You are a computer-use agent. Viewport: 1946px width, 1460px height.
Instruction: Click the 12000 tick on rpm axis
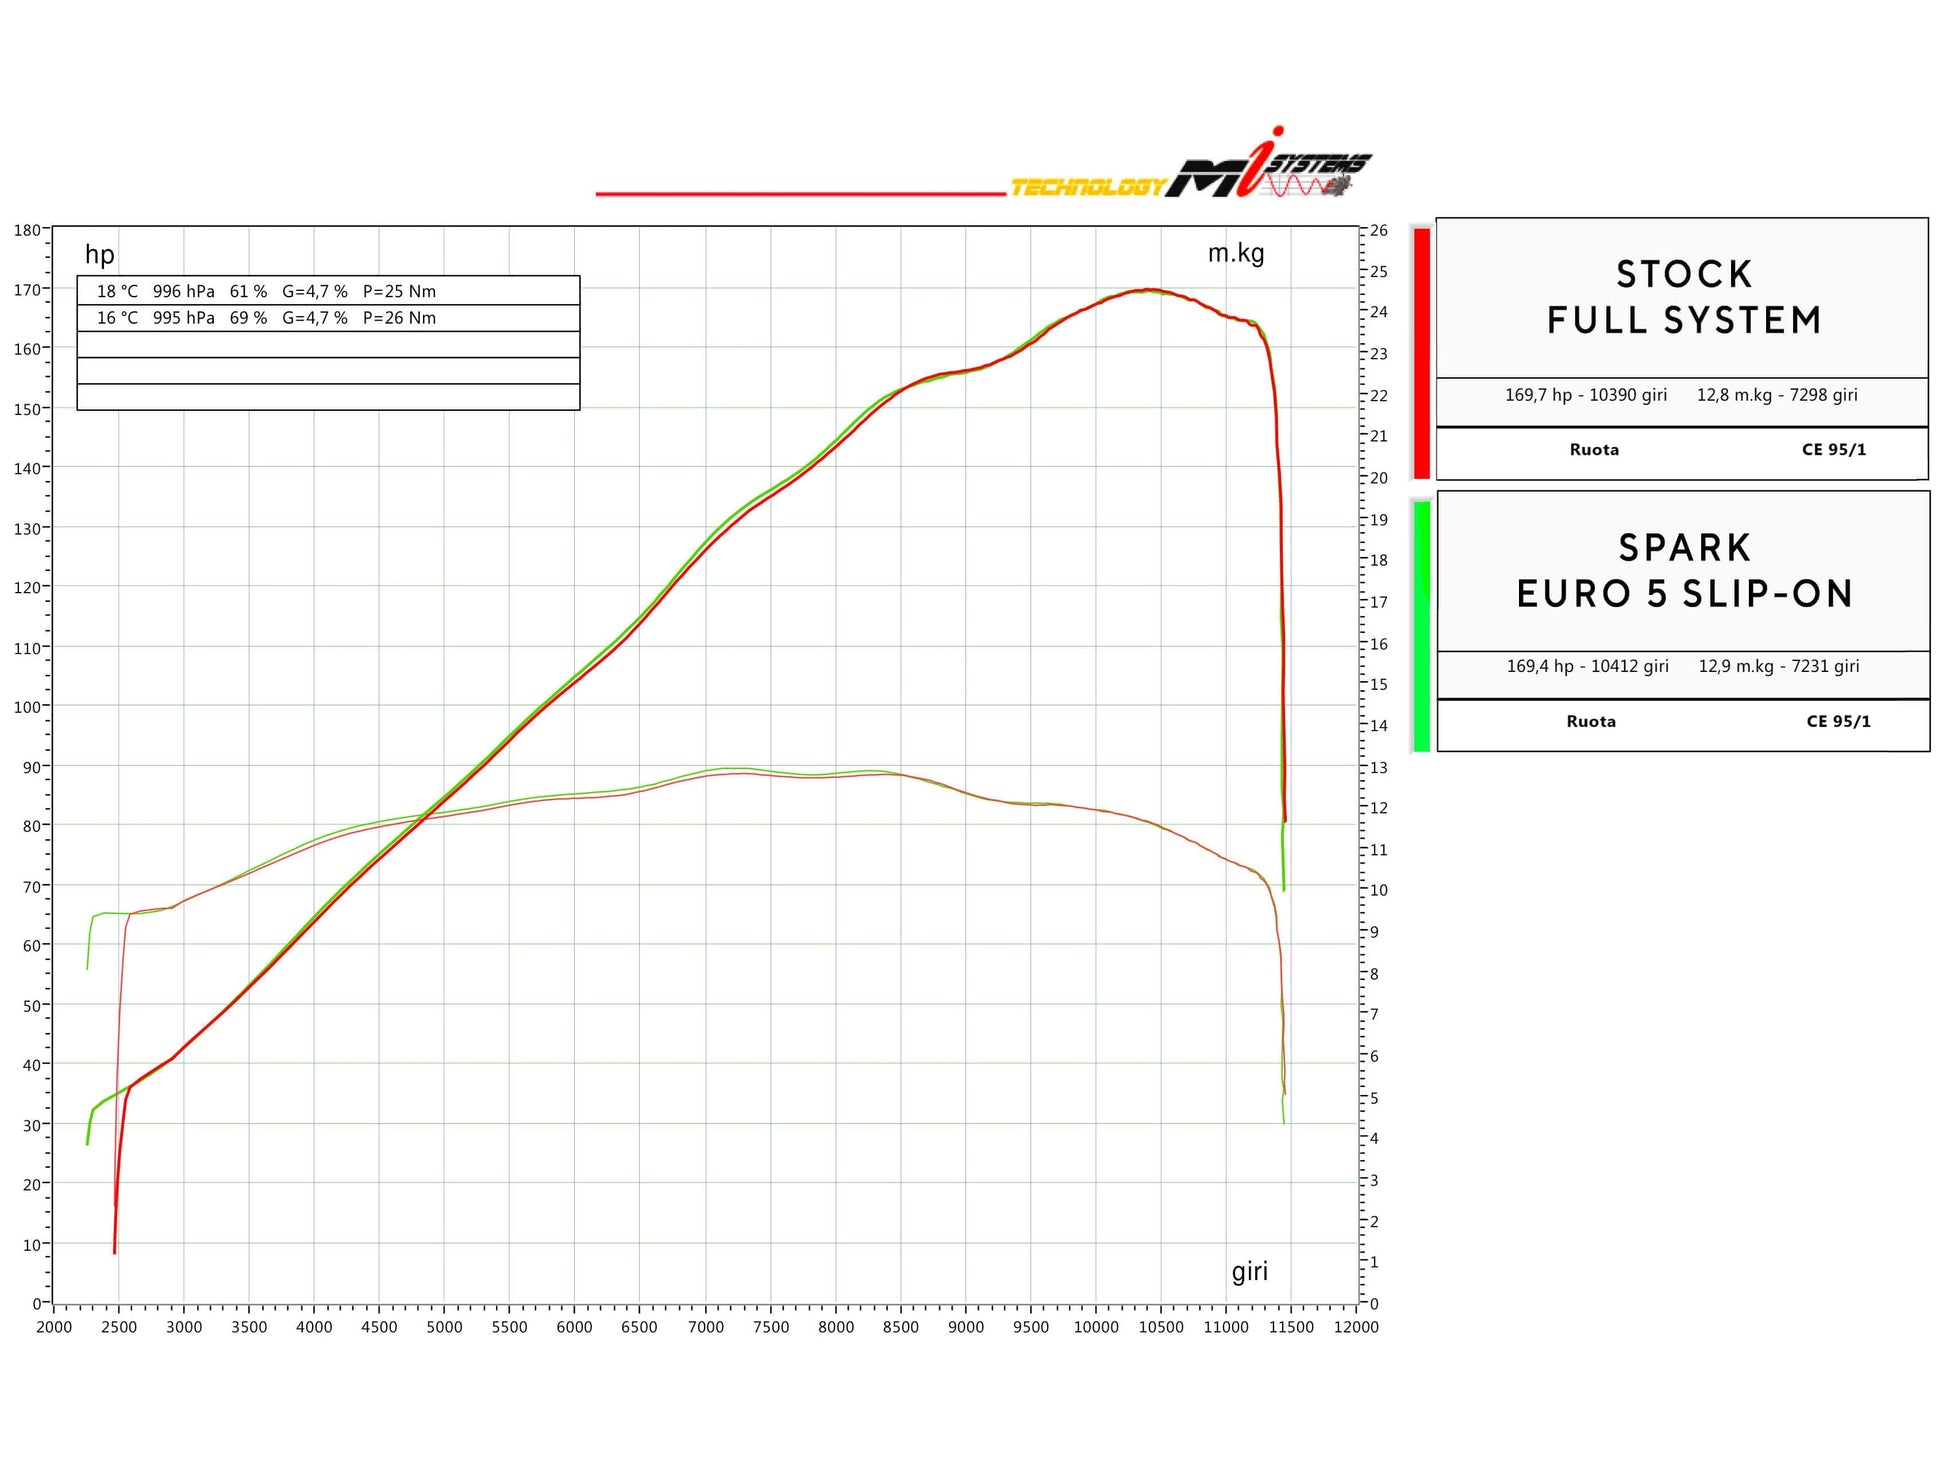[x=1356, y=1327]
